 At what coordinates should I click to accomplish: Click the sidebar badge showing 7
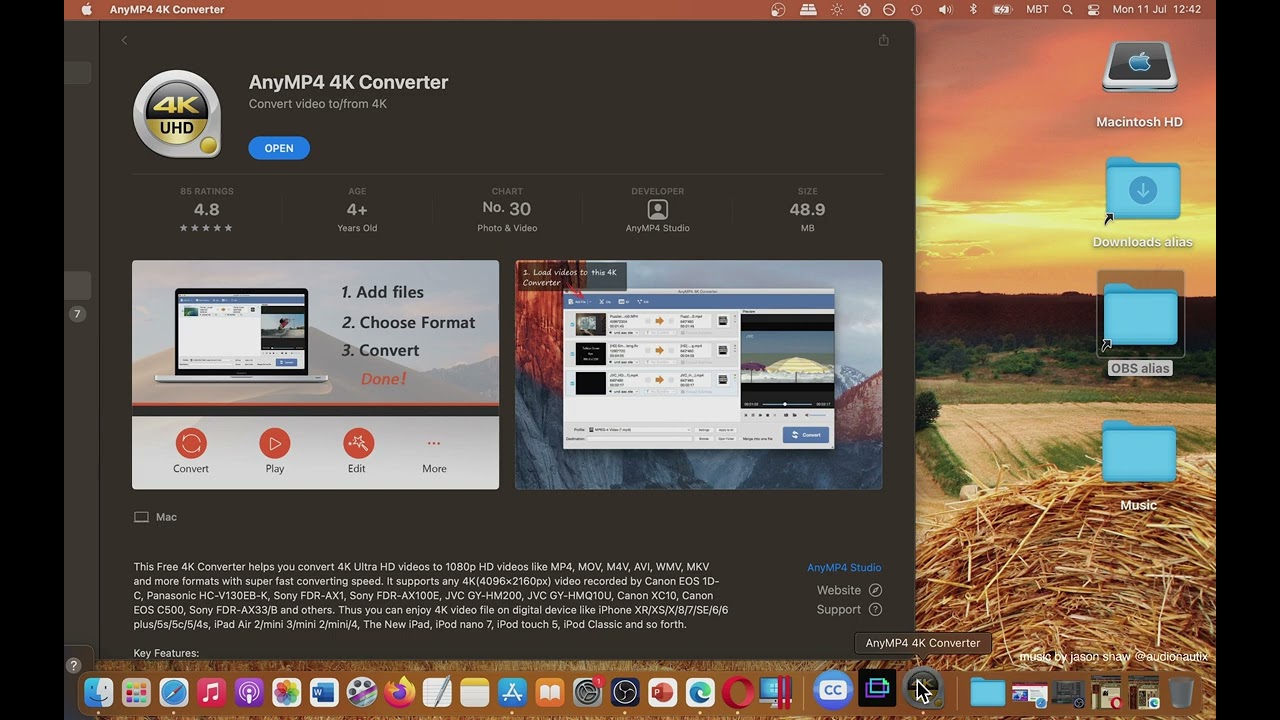[x=77, y=314]
